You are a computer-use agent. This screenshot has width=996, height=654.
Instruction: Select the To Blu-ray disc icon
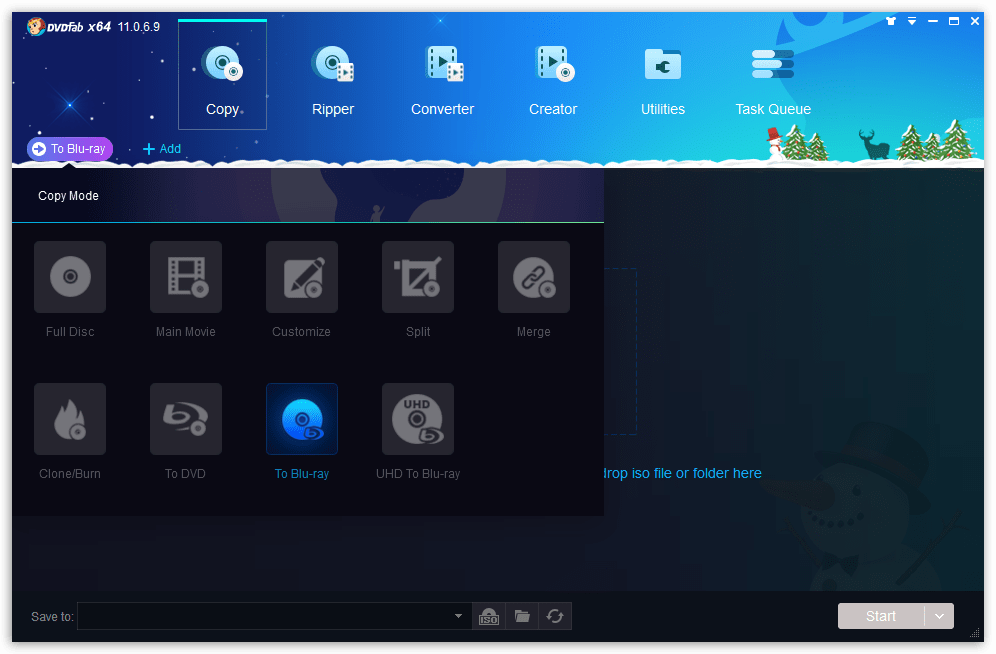(302, 419)
